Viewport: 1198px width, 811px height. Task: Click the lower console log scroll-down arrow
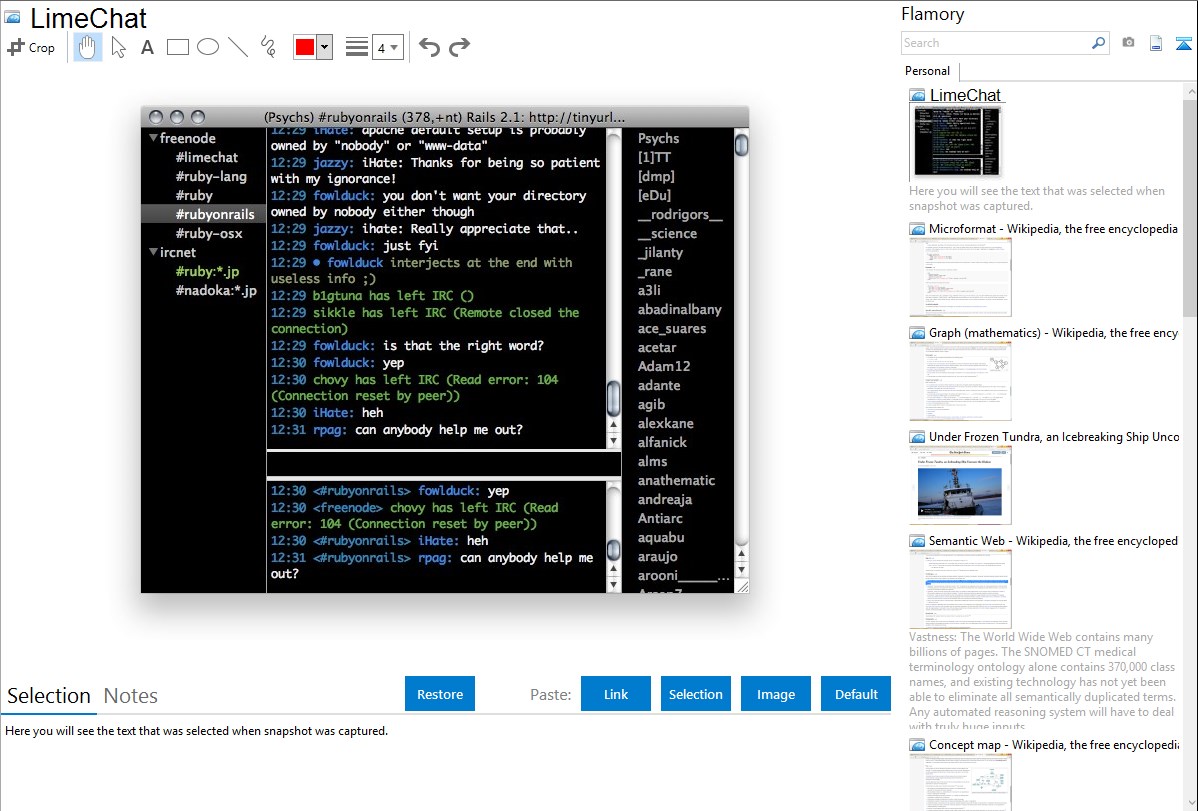(613, 585)
